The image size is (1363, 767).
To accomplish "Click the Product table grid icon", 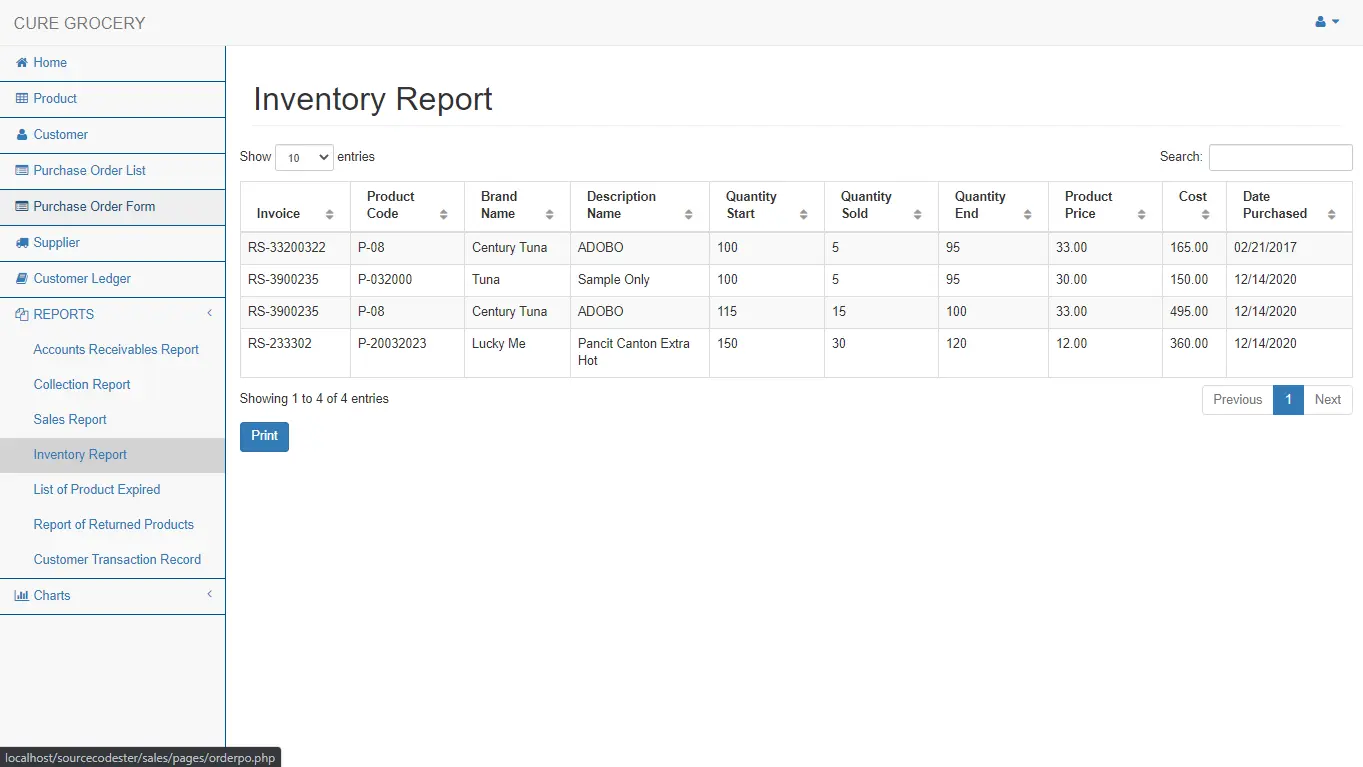I will click(22, 99).
